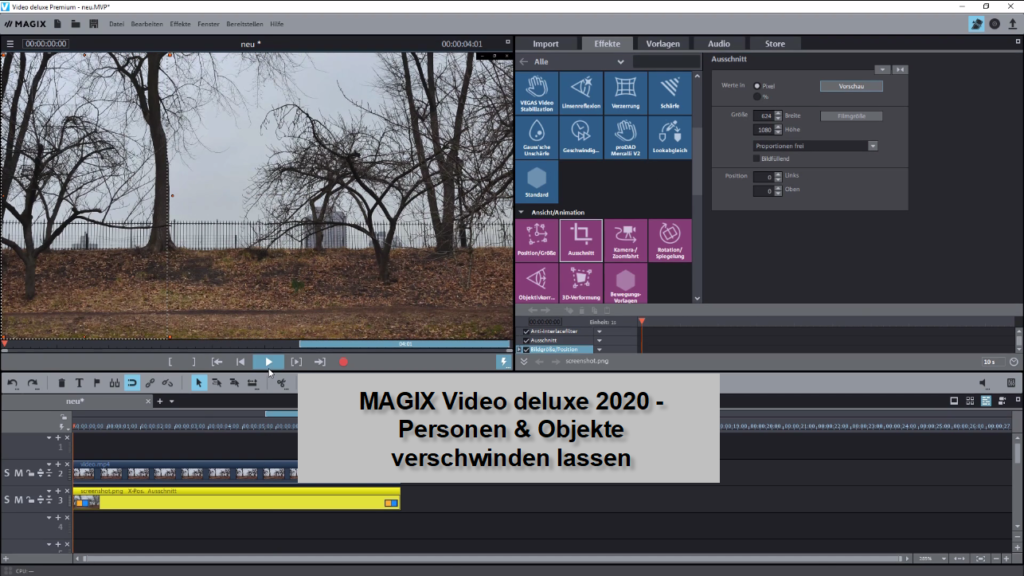The width and height of the screenshot is (1024, 576).
Task: Open the Ausschnitt panel options dropdown arrow
Action: [x=882, y=69]
